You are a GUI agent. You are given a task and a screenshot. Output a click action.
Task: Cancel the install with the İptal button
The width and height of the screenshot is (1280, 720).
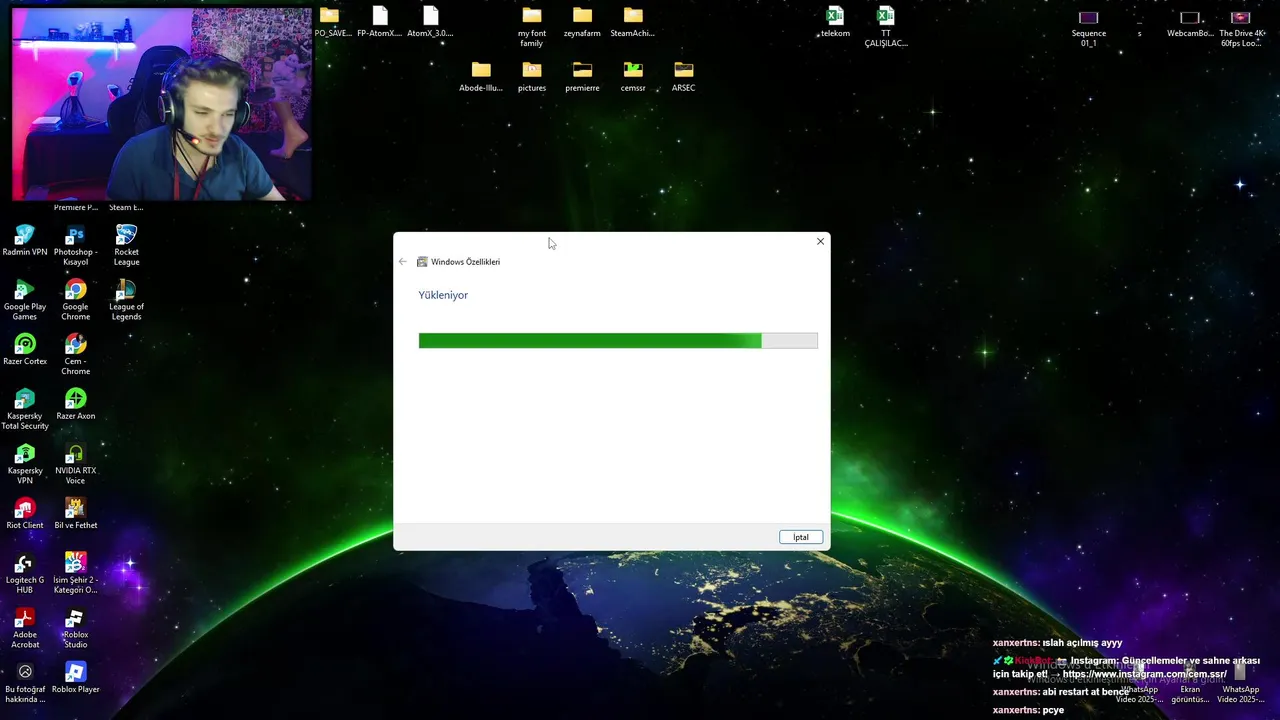(801, 537)
